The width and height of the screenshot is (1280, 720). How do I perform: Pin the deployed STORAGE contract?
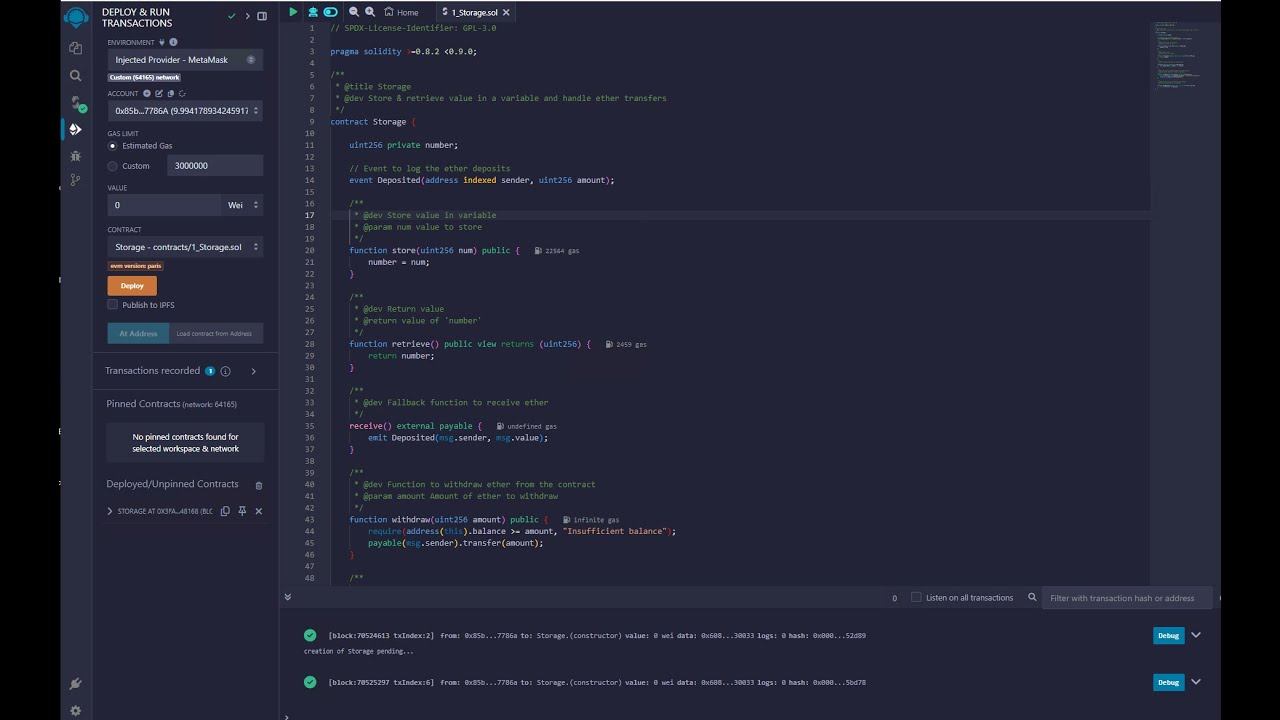(x=241, y=511)
